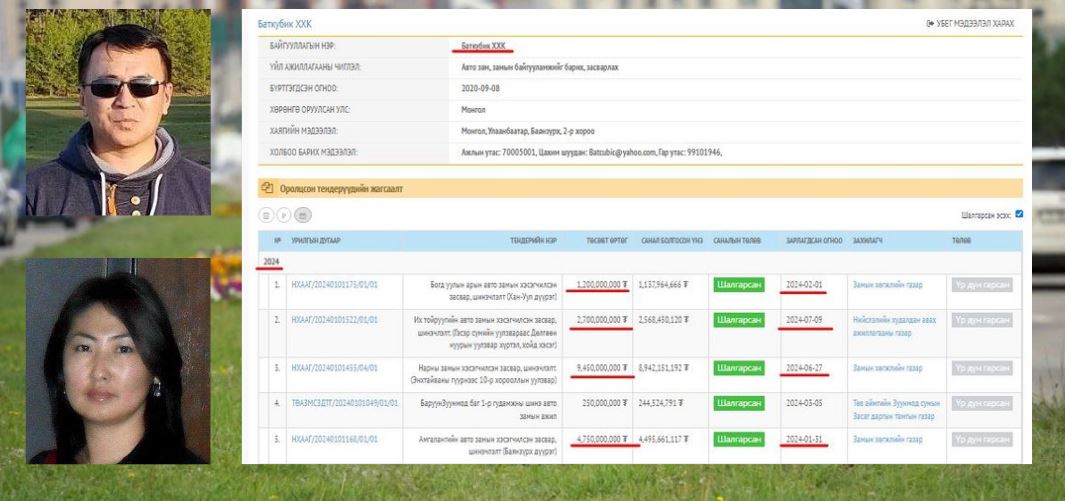This screenshot has width=1065, height=501.
Task: Collapse the 2024 year group row
Action: (271, 262)
